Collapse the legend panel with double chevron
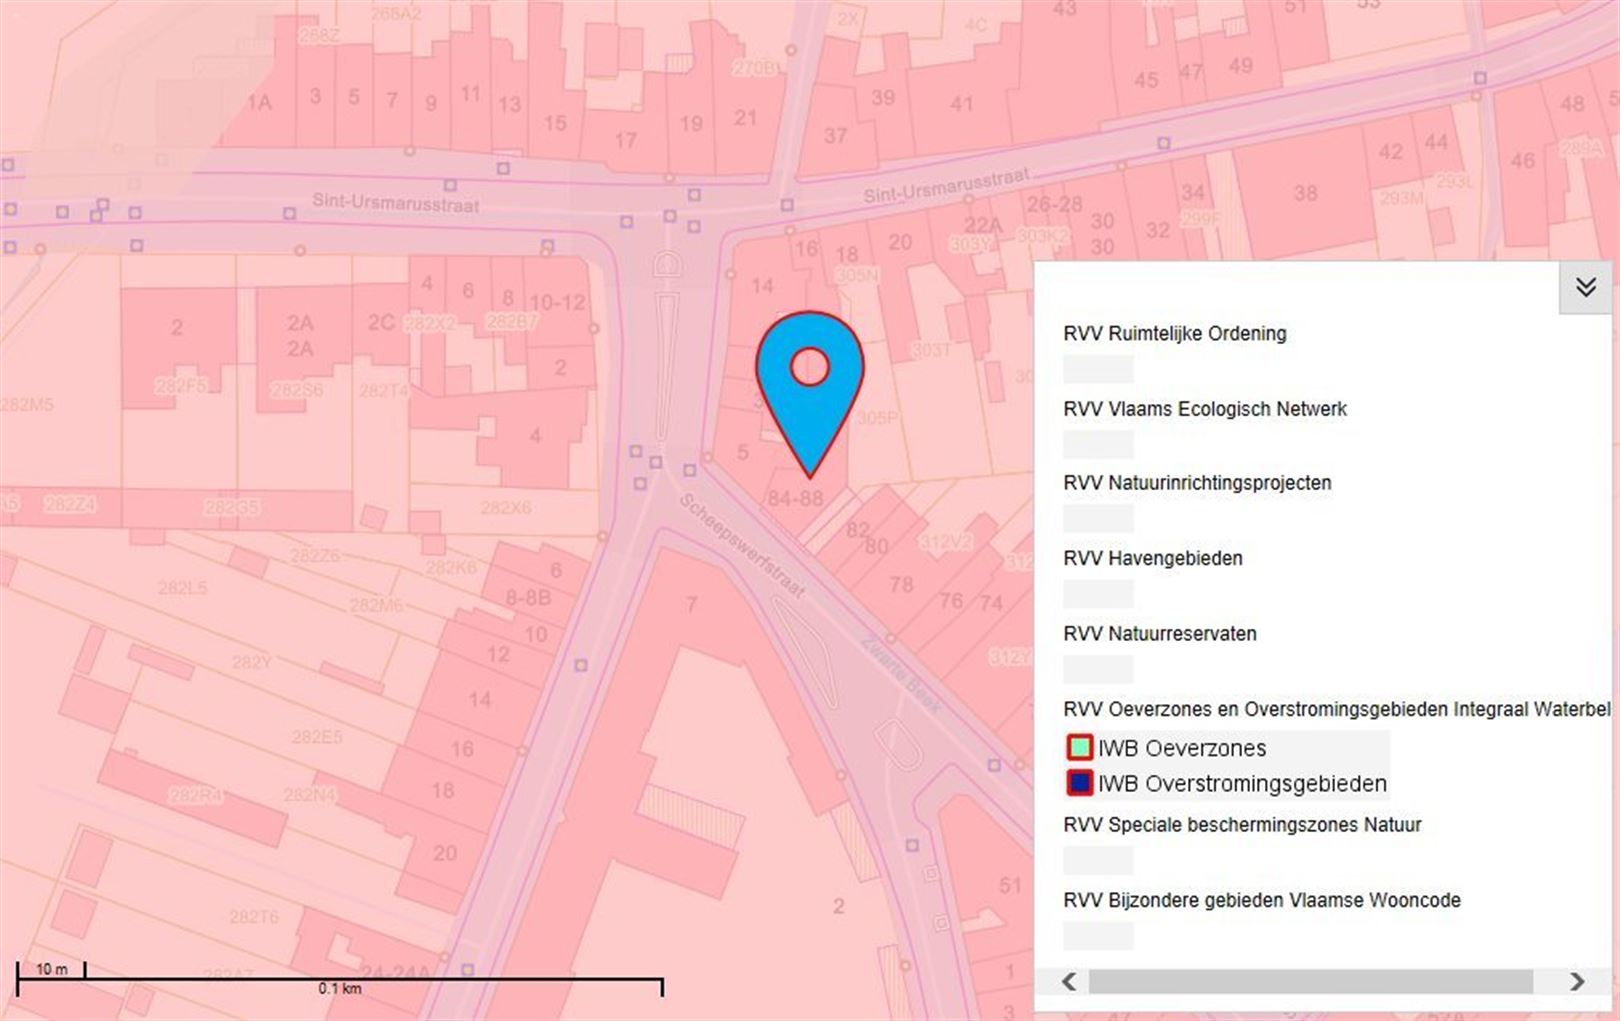 (1585, 287)
